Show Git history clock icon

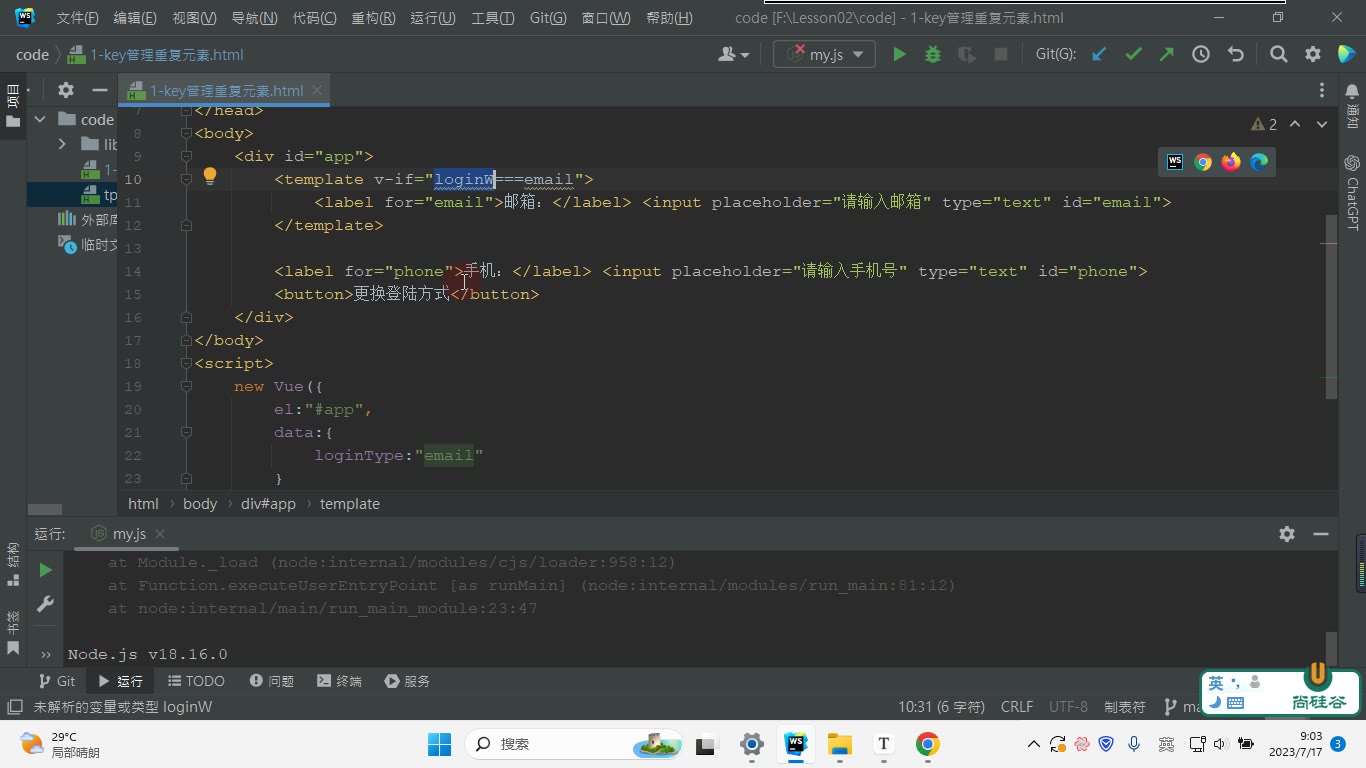[x=1201, y=55]
